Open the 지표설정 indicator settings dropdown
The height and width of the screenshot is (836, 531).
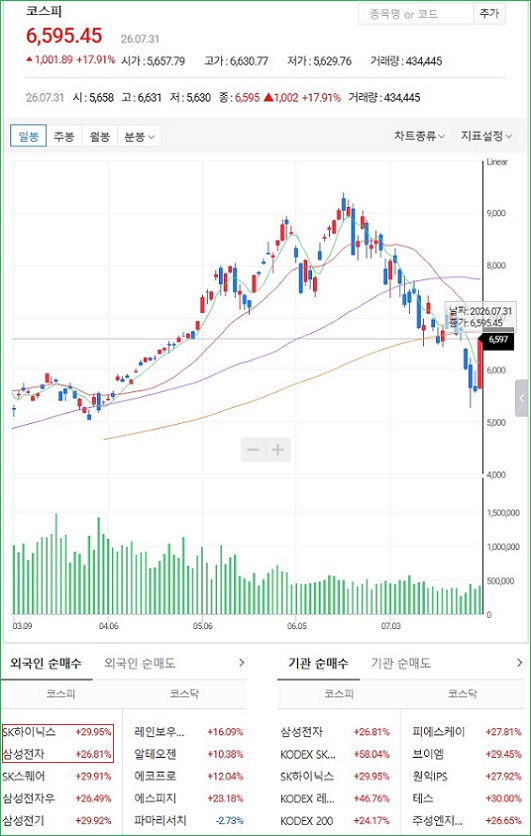pyautogui.click(x=486, y=136)
